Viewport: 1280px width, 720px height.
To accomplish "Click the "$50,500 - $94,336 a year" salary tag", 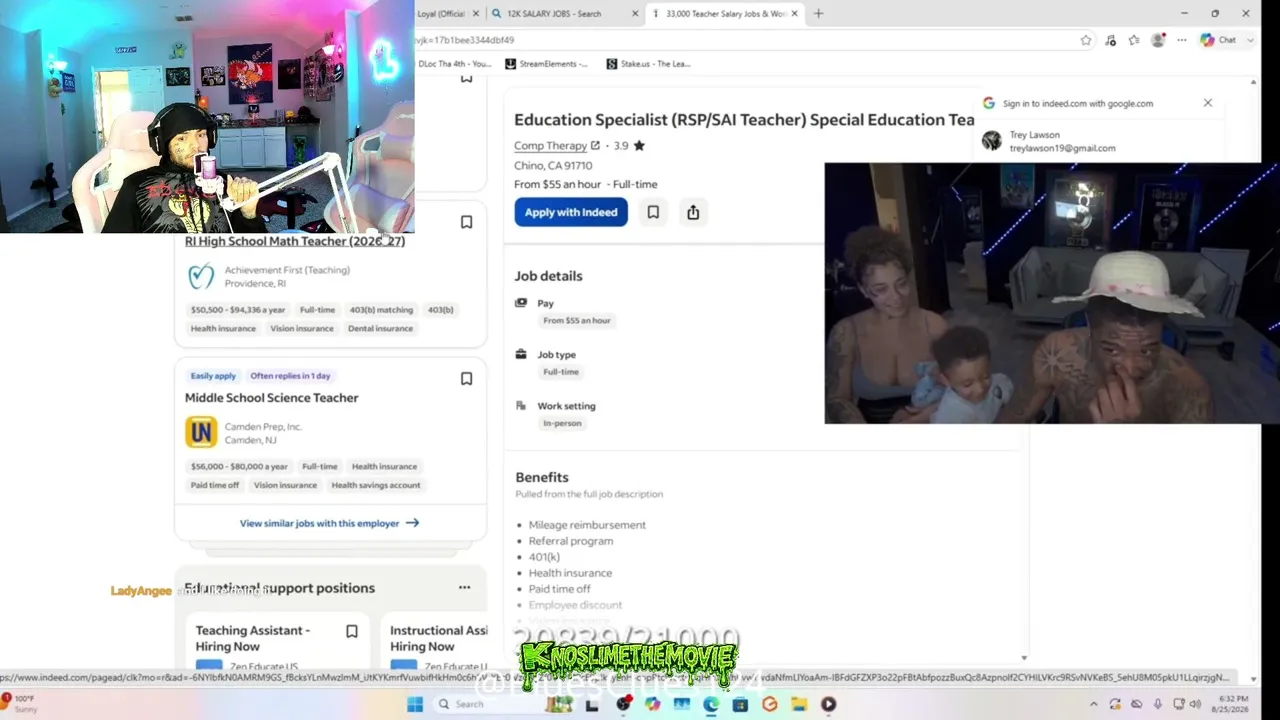I will click(238, 310).
